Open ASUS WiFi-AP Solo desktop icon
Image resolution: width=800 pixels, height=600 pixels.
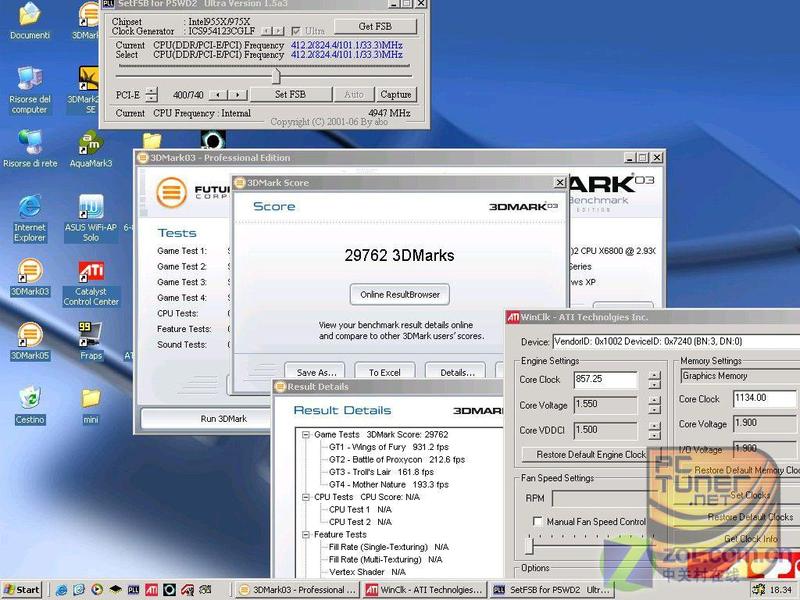tap(91, 218)
